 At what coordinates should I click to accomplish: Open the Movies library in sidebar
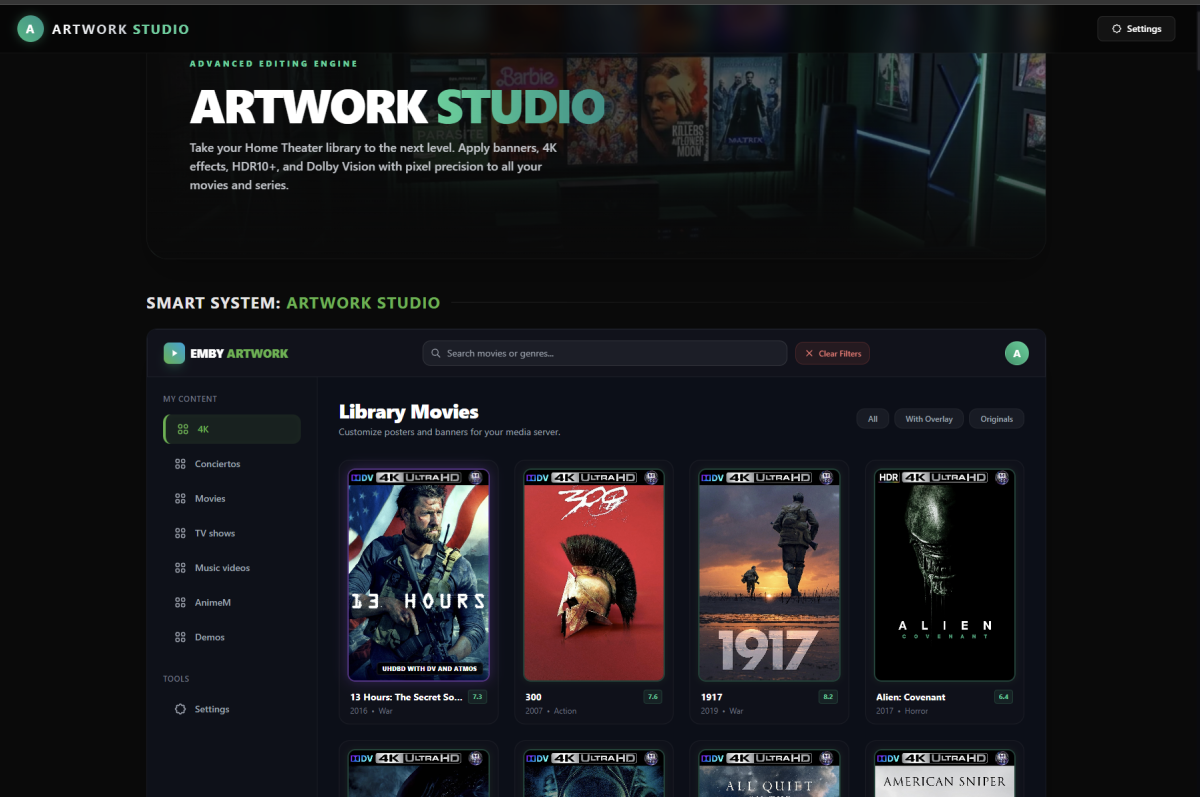point(232,498)
